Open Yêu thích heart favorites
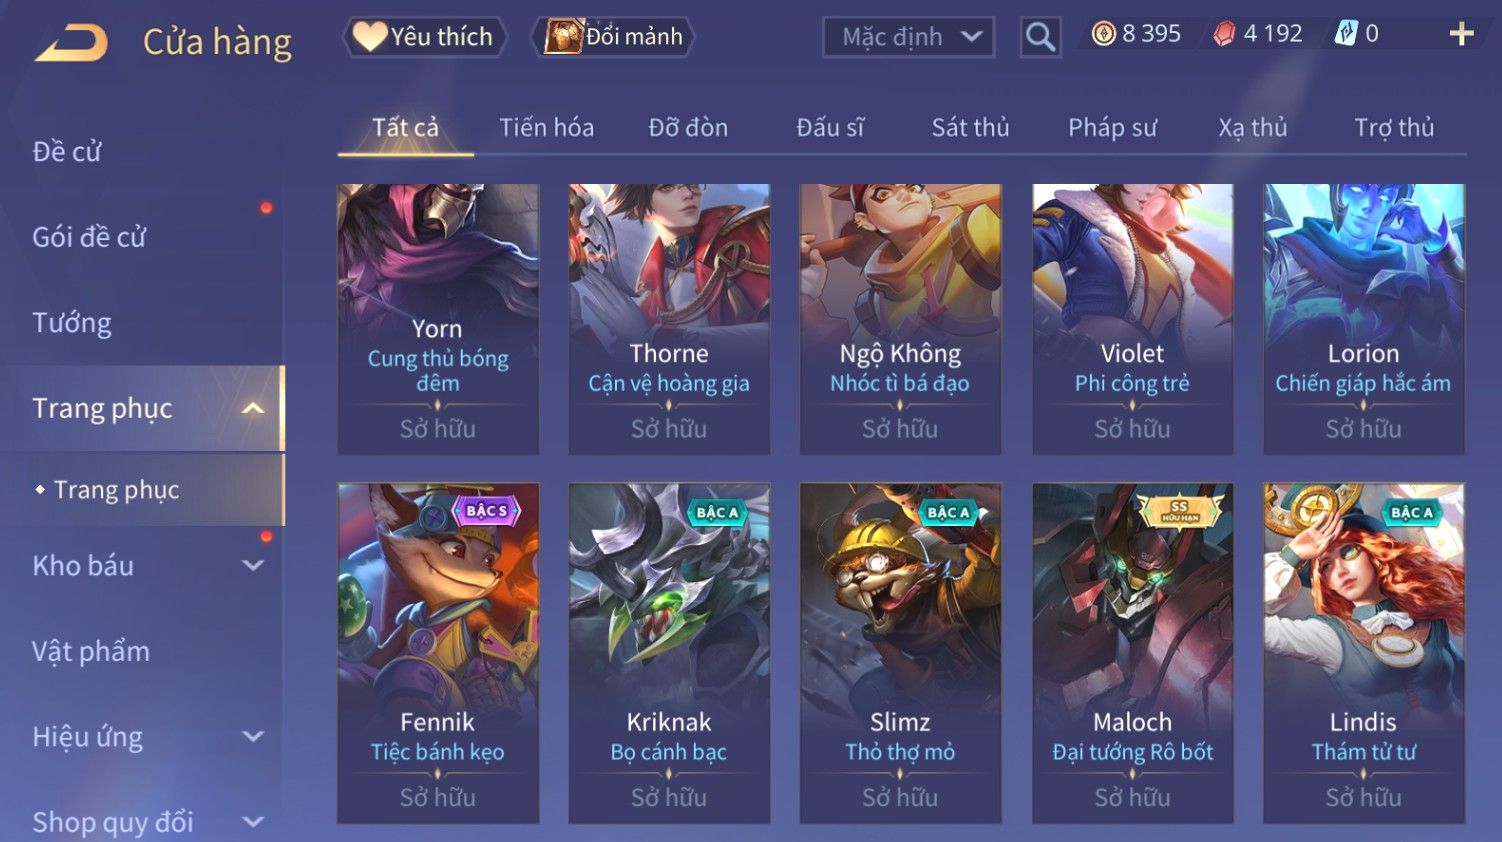The height and width of the screenshot is (842, 1502). point(424,37)
